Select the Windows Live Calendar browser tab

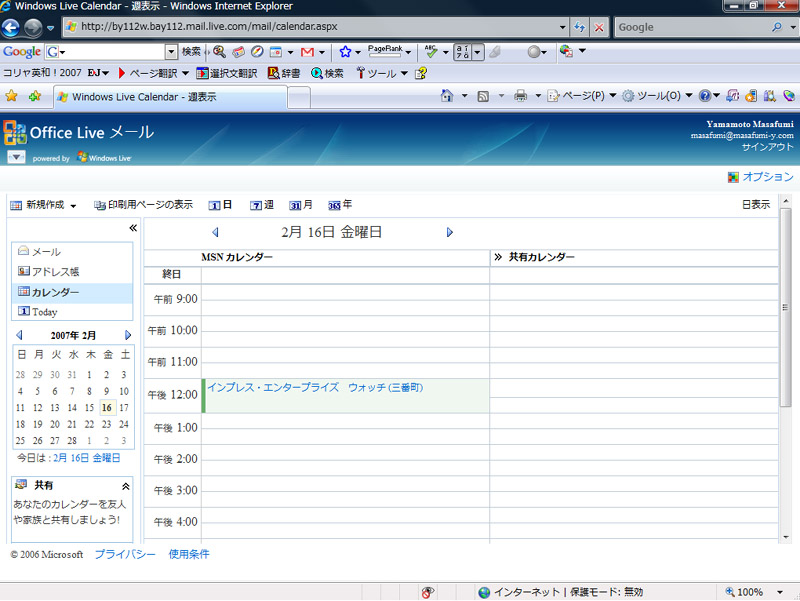[170, 97]
